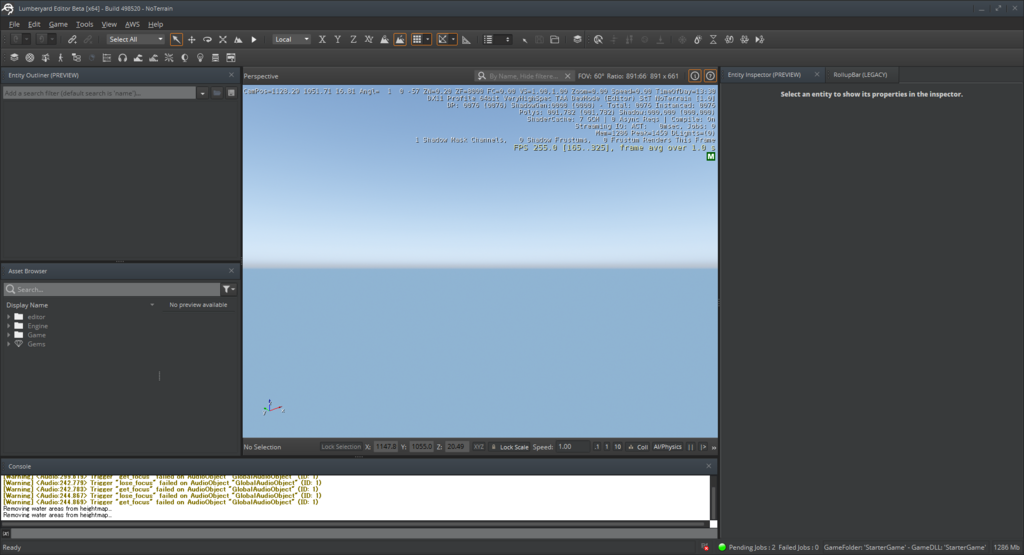This screenshot has width=1024, height=555.
Task: Set camera speed to 10
Action: tap(617, 447)
